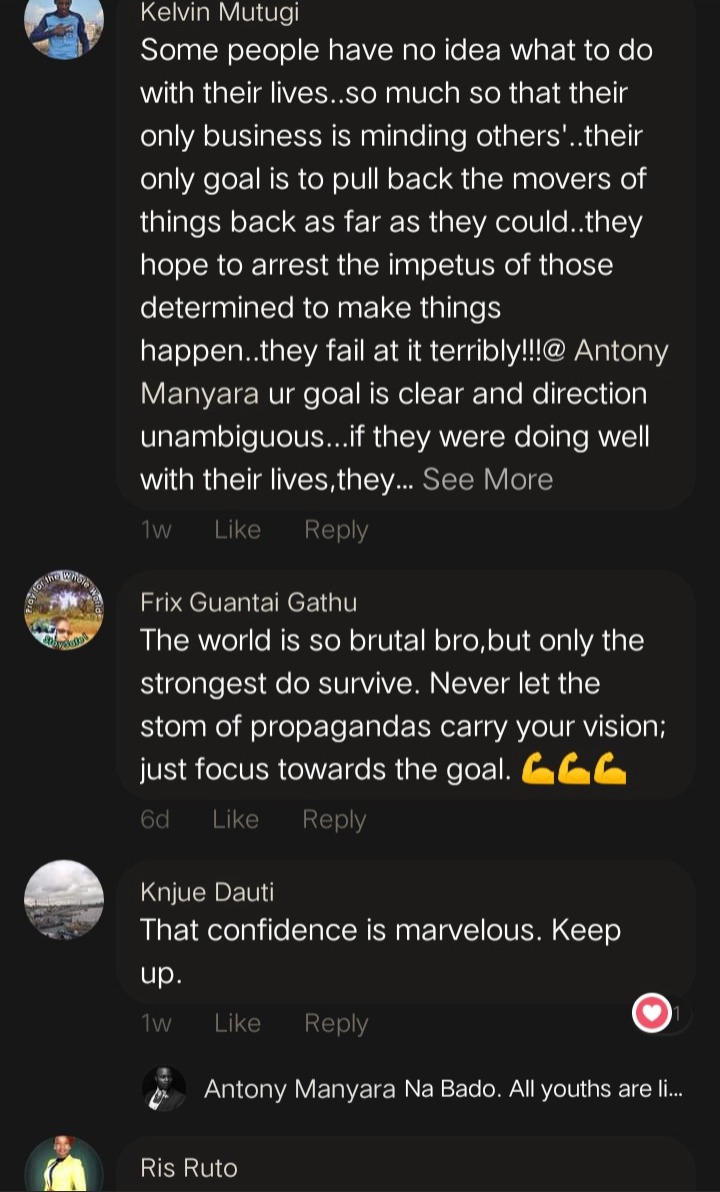Tap Knjue Dauti's profile photo

pos(64,900)
